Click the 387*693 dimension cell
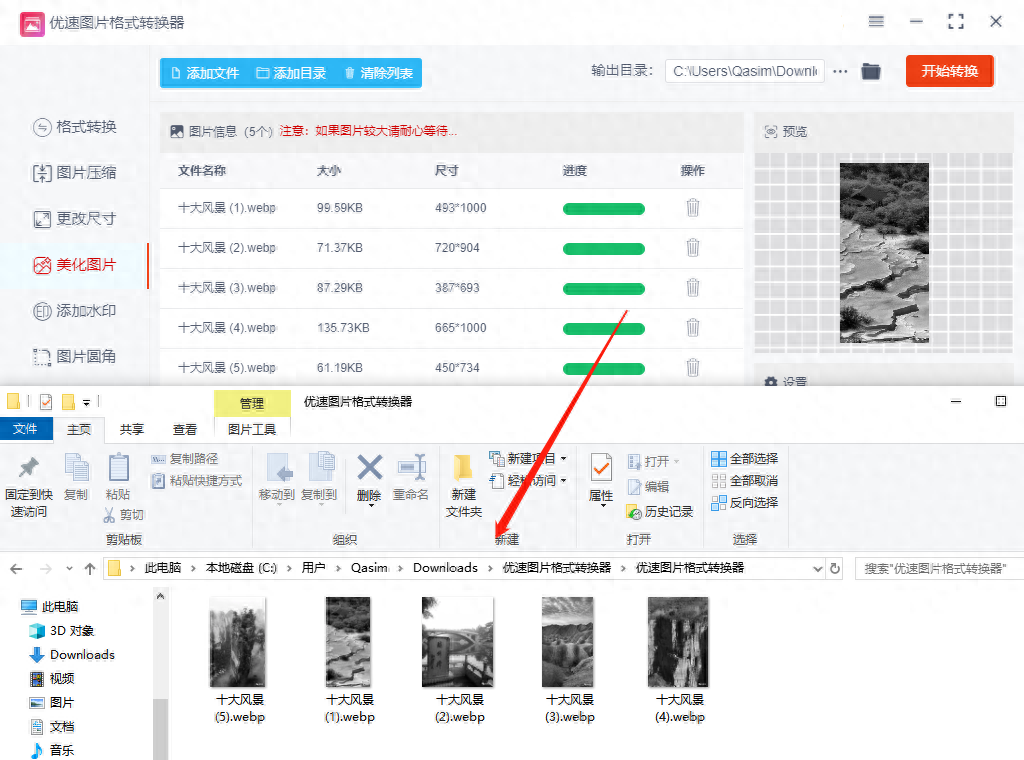The height and width of the screenshot is (760, 1024). (457, 288)
